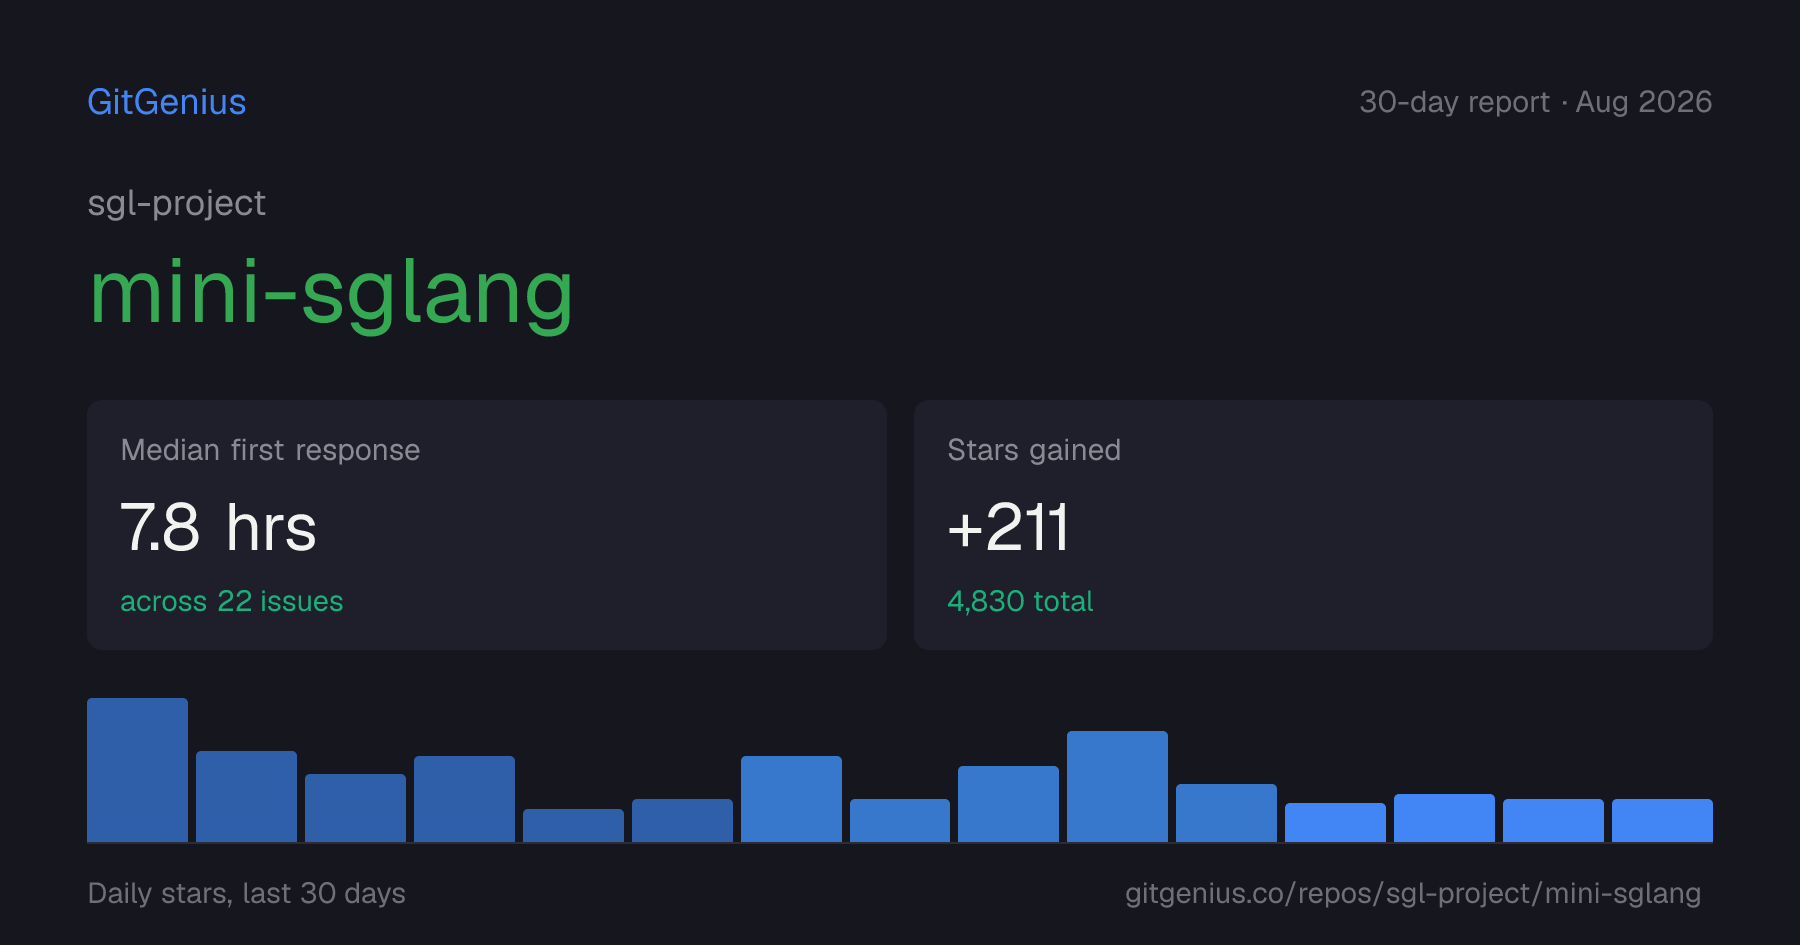Click the 7.8 hrs value
Image resolution: width=1800 pixels, height=945 pixels.
pos(218,528)
